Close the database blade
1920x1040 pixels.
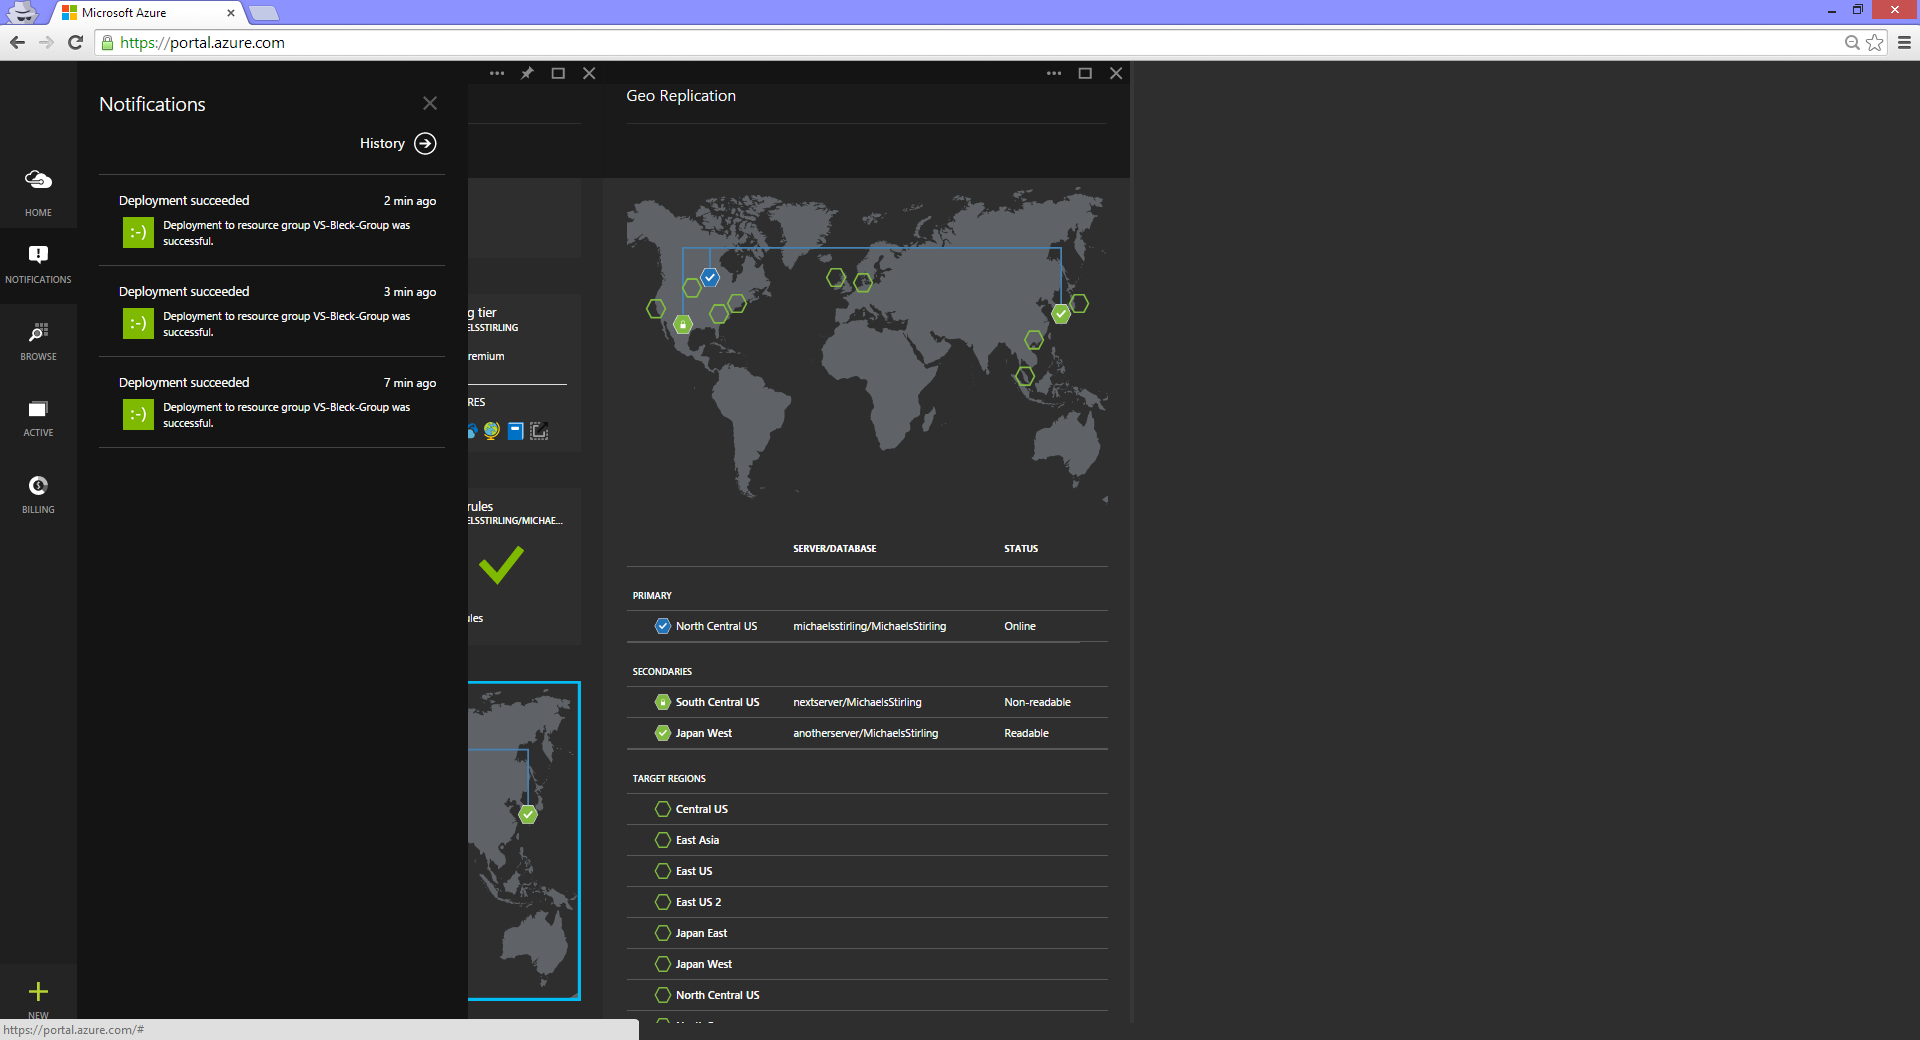(589, 73)
